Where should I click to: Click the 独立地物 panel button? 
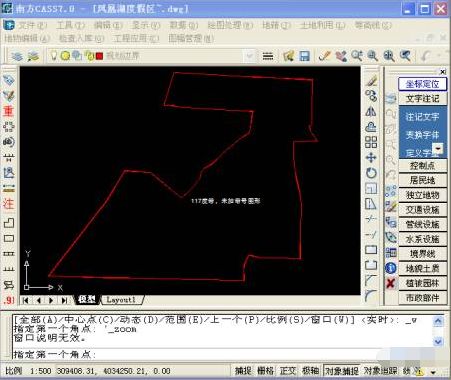point(423,195)
